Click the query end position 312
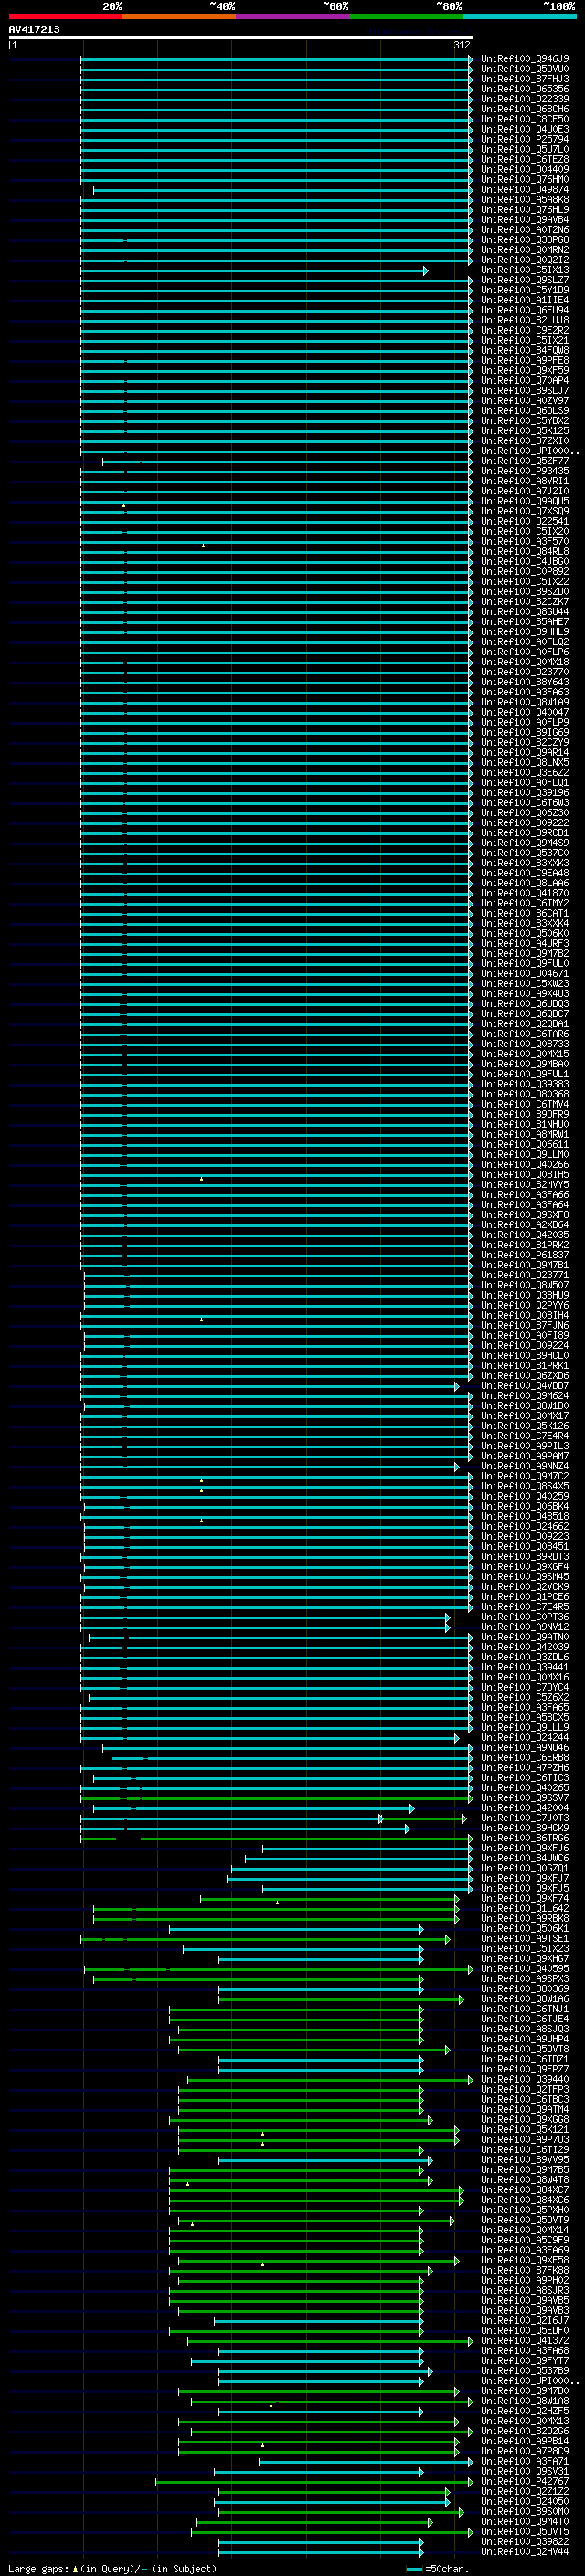585x2576 pixels. tap(461, 45)
